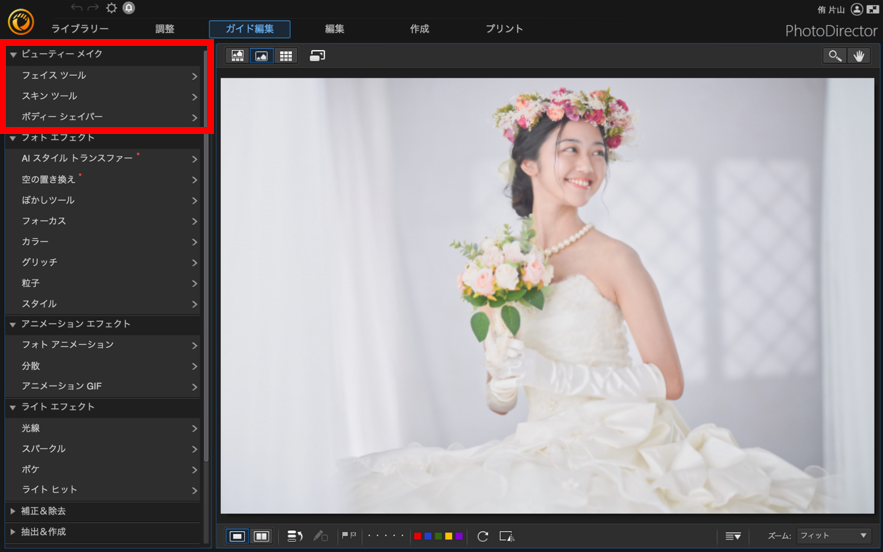
Task: Open the settings gear icon
Action: (x=112, y=8)
